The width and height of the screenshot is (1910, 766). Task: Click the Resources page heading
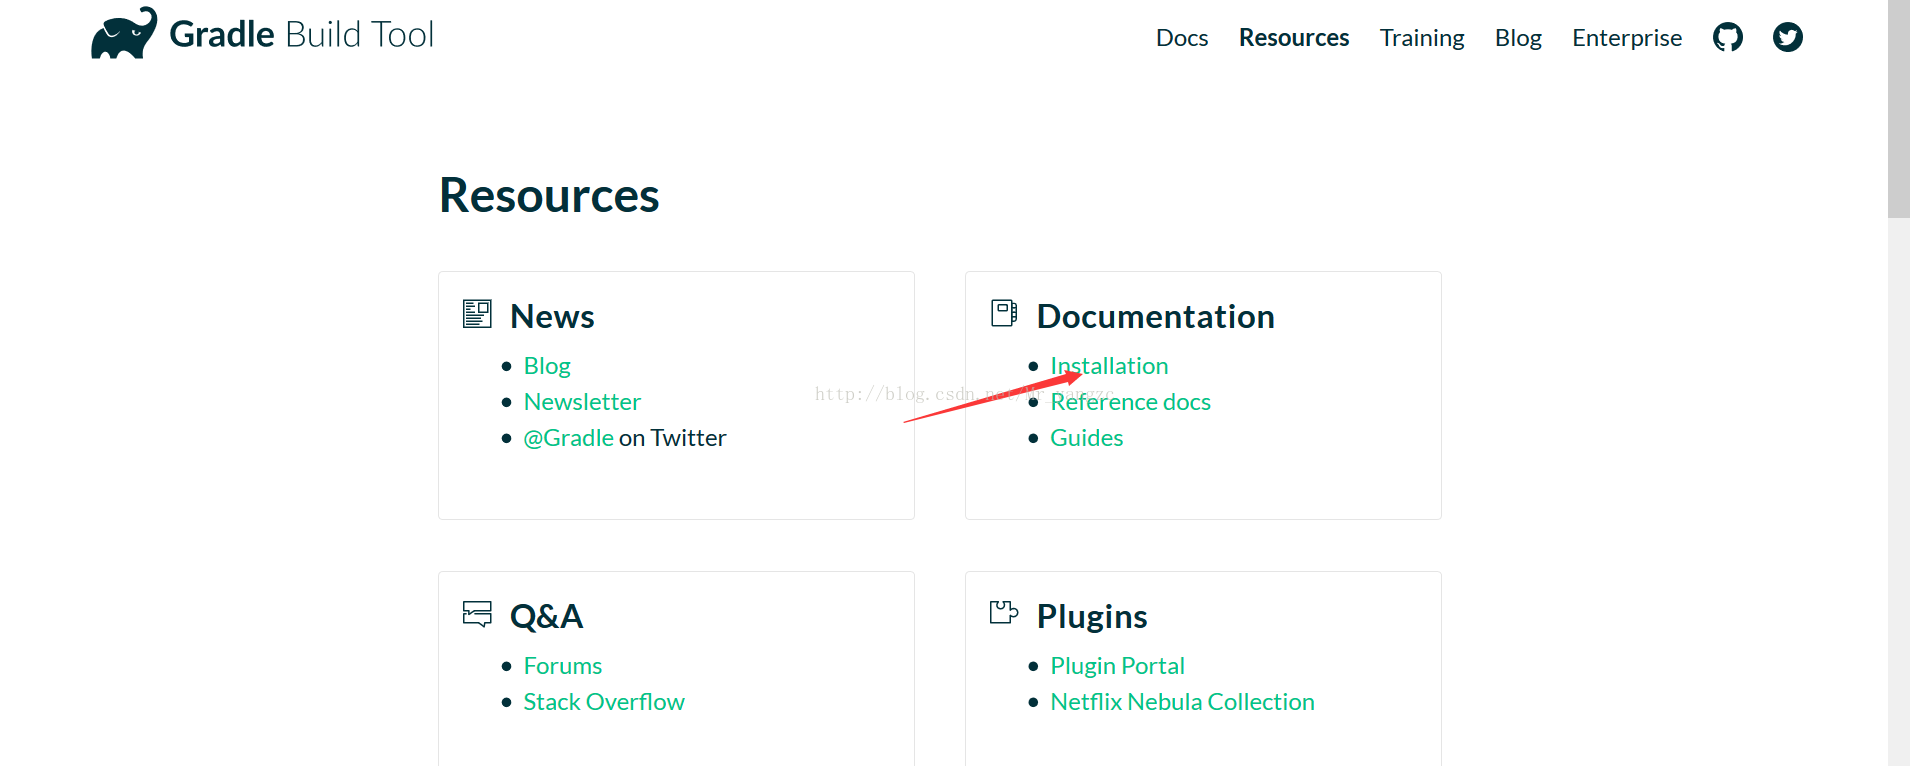(549, 195)
